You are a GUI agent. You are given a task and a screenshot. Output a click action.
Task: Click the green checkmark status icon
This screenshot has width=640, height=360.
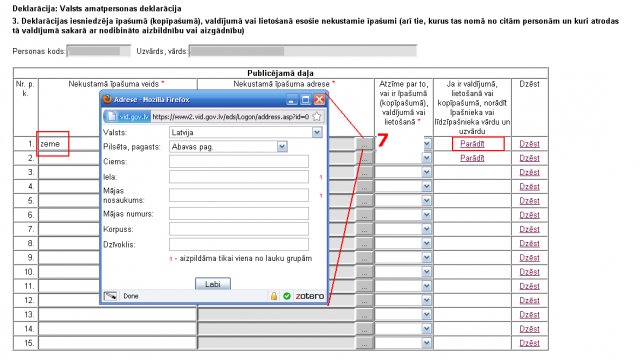pyautogui.click(x=287, y=296)
